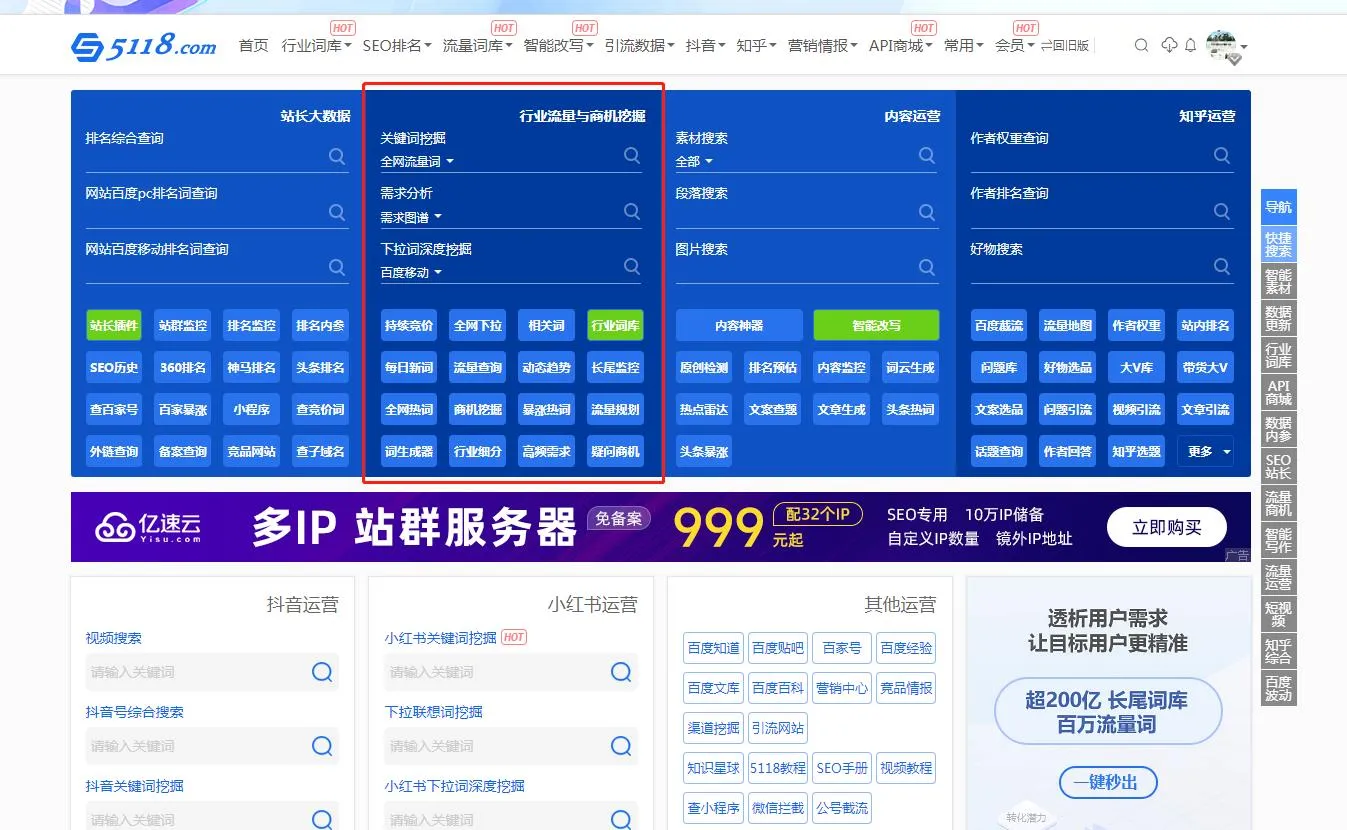Click search icon beside 小红书关键词挖掘 input
This screenshot has height=830, width=1347.
click(621, 672)
